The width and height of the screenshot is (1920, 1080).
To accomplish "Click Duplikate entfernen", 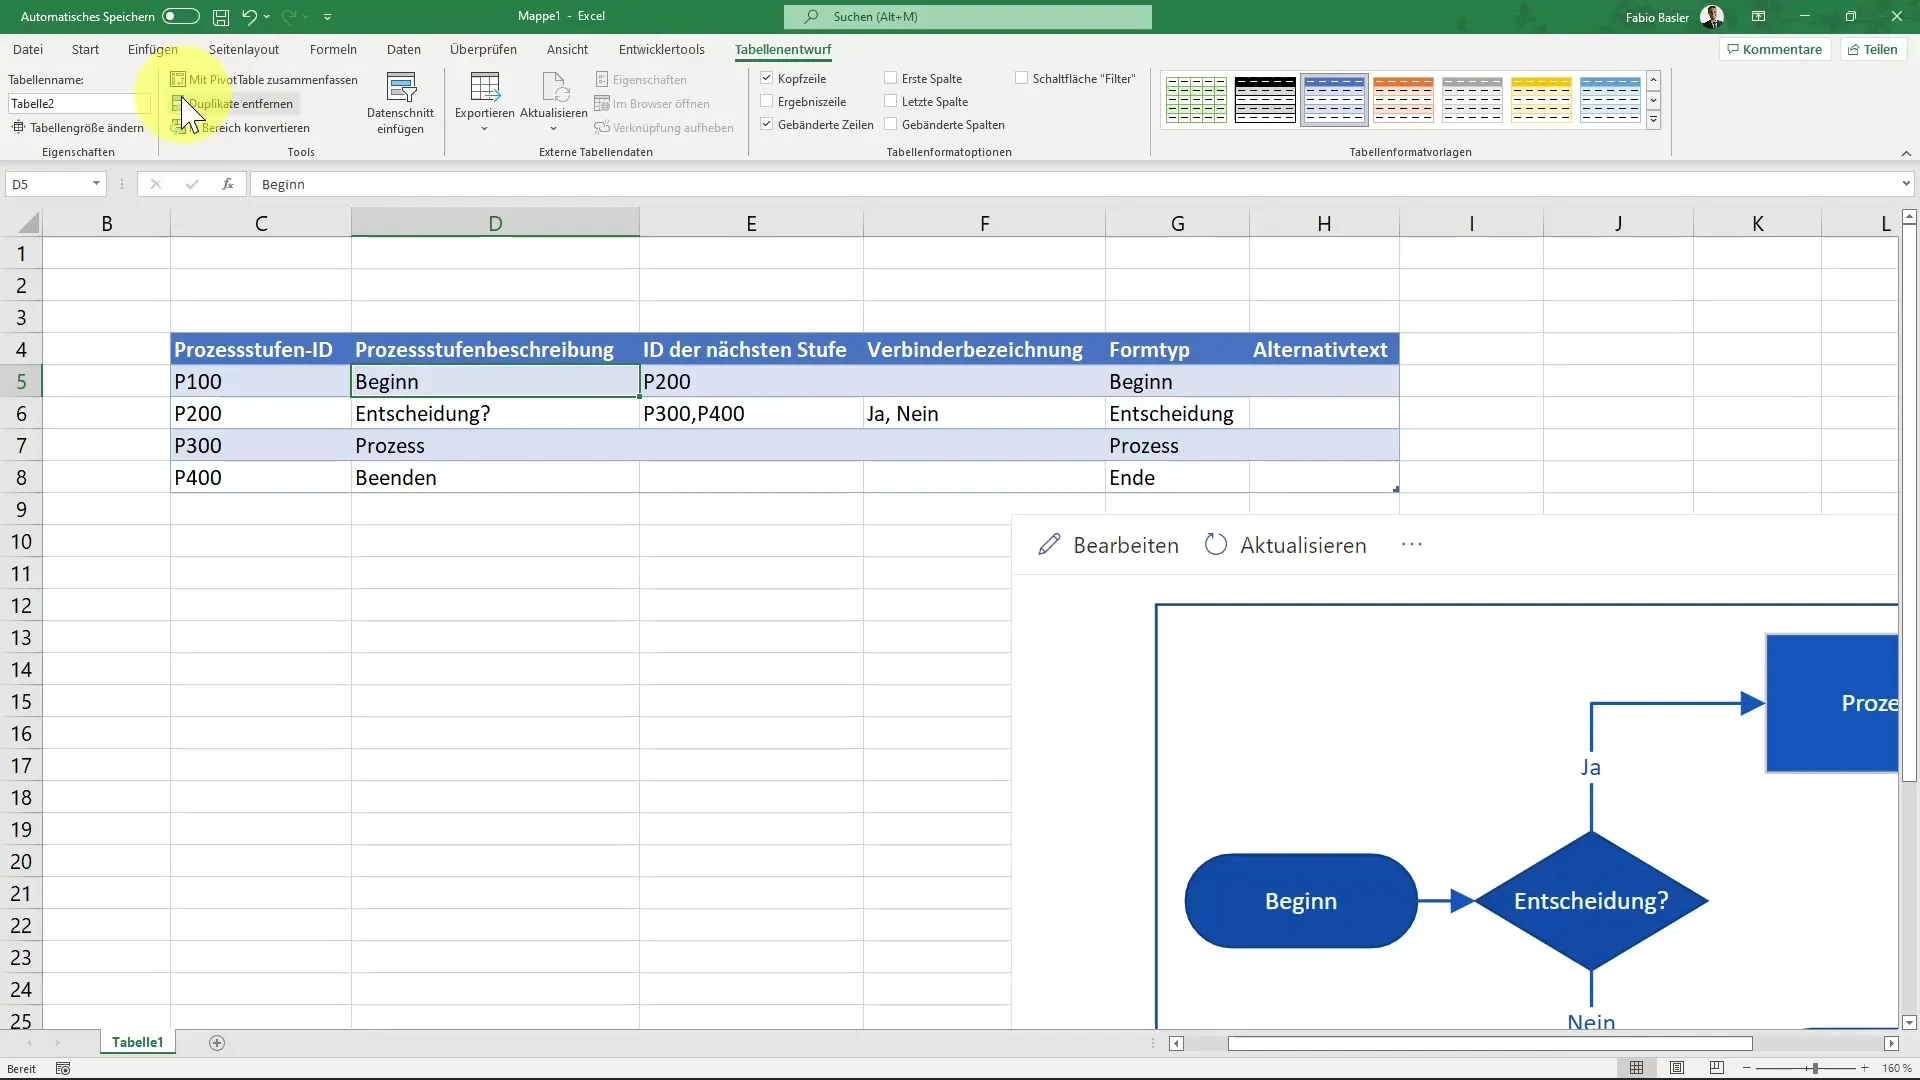I will click(x=232, y=103).
